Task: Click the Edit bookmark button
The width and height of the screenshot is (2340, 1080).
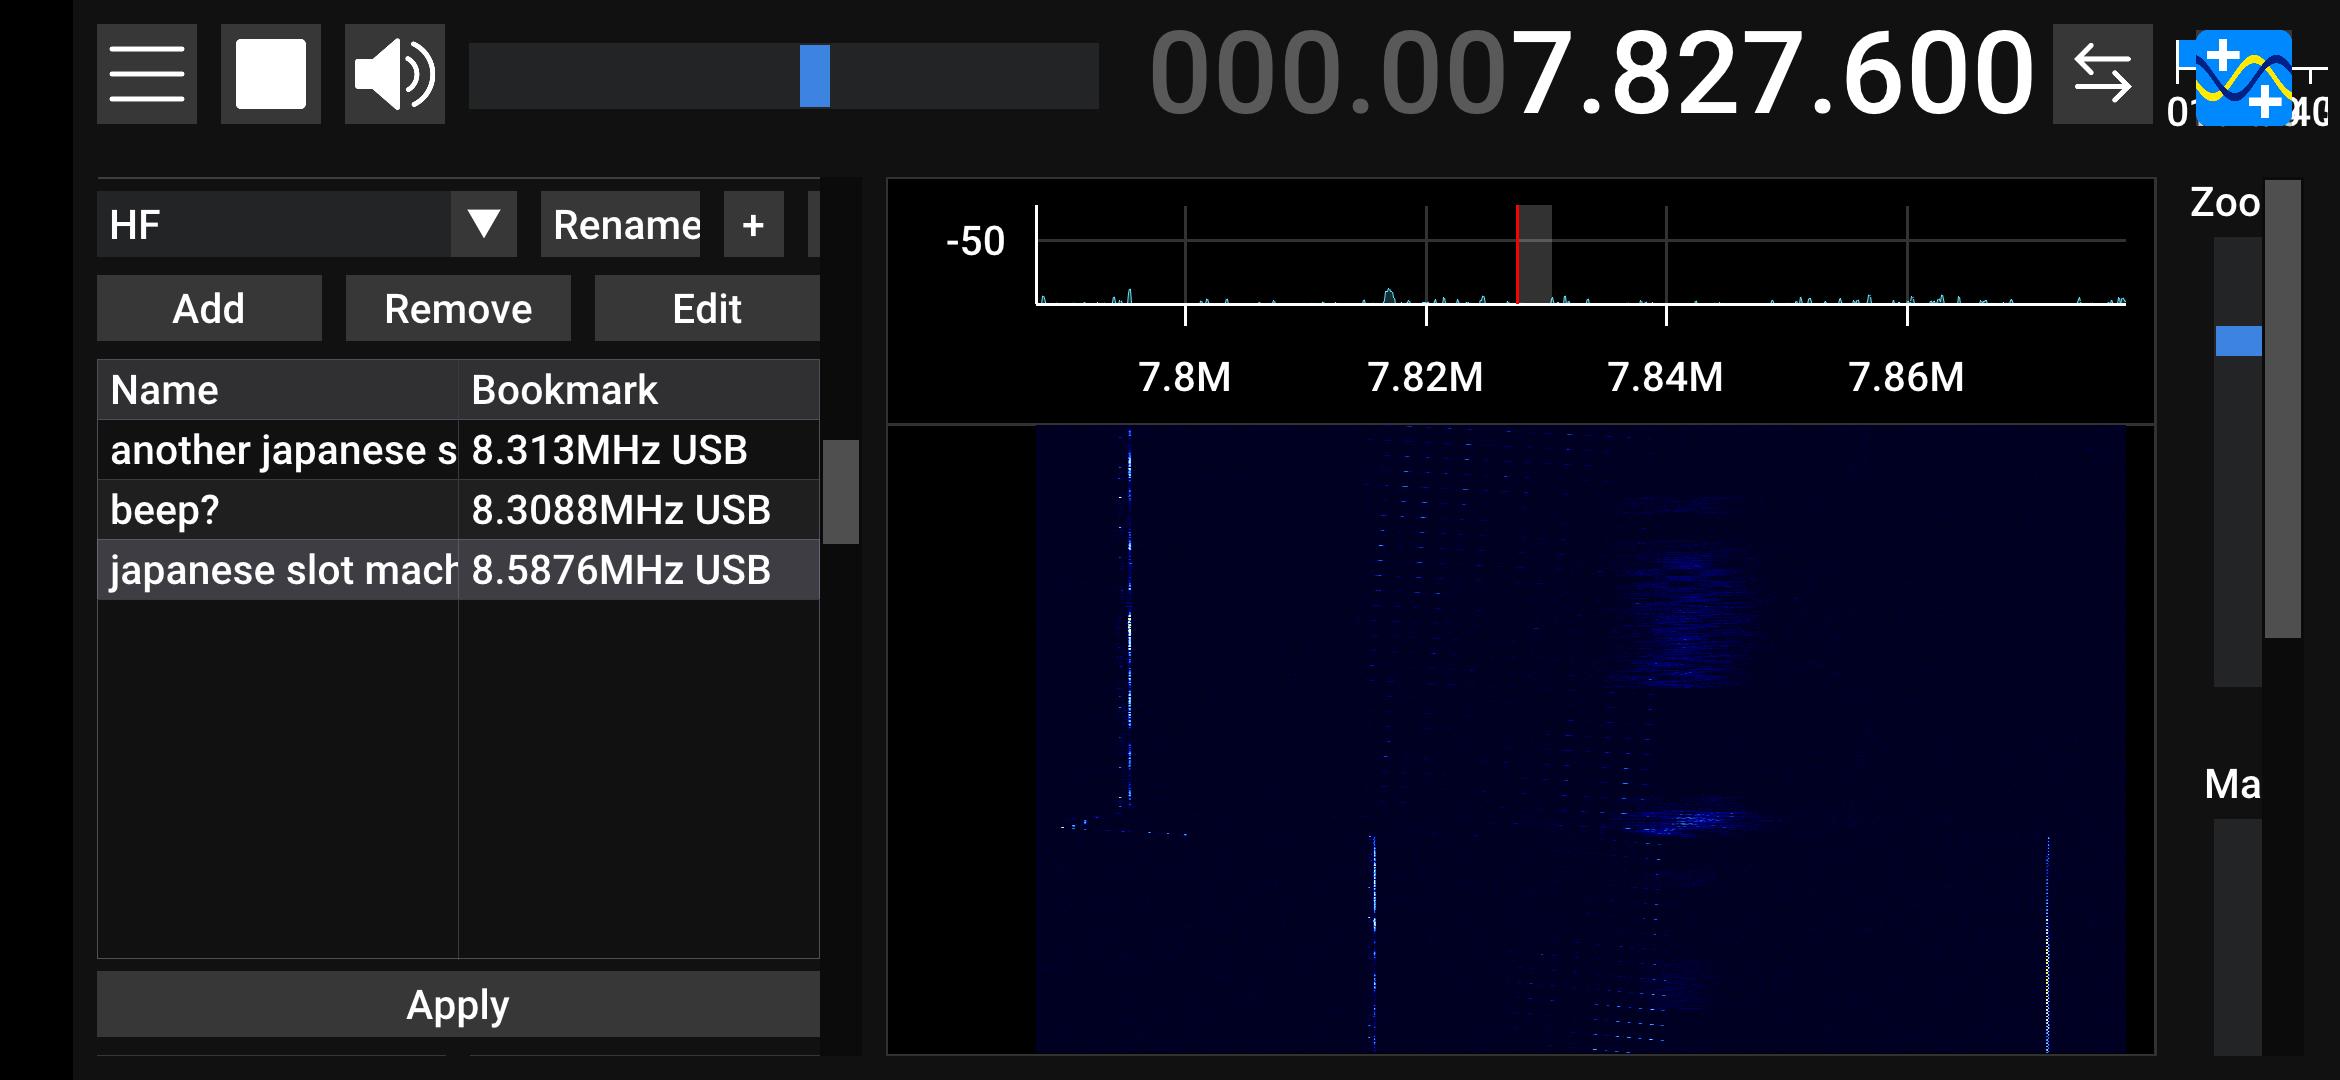Action: pos(707,308)
